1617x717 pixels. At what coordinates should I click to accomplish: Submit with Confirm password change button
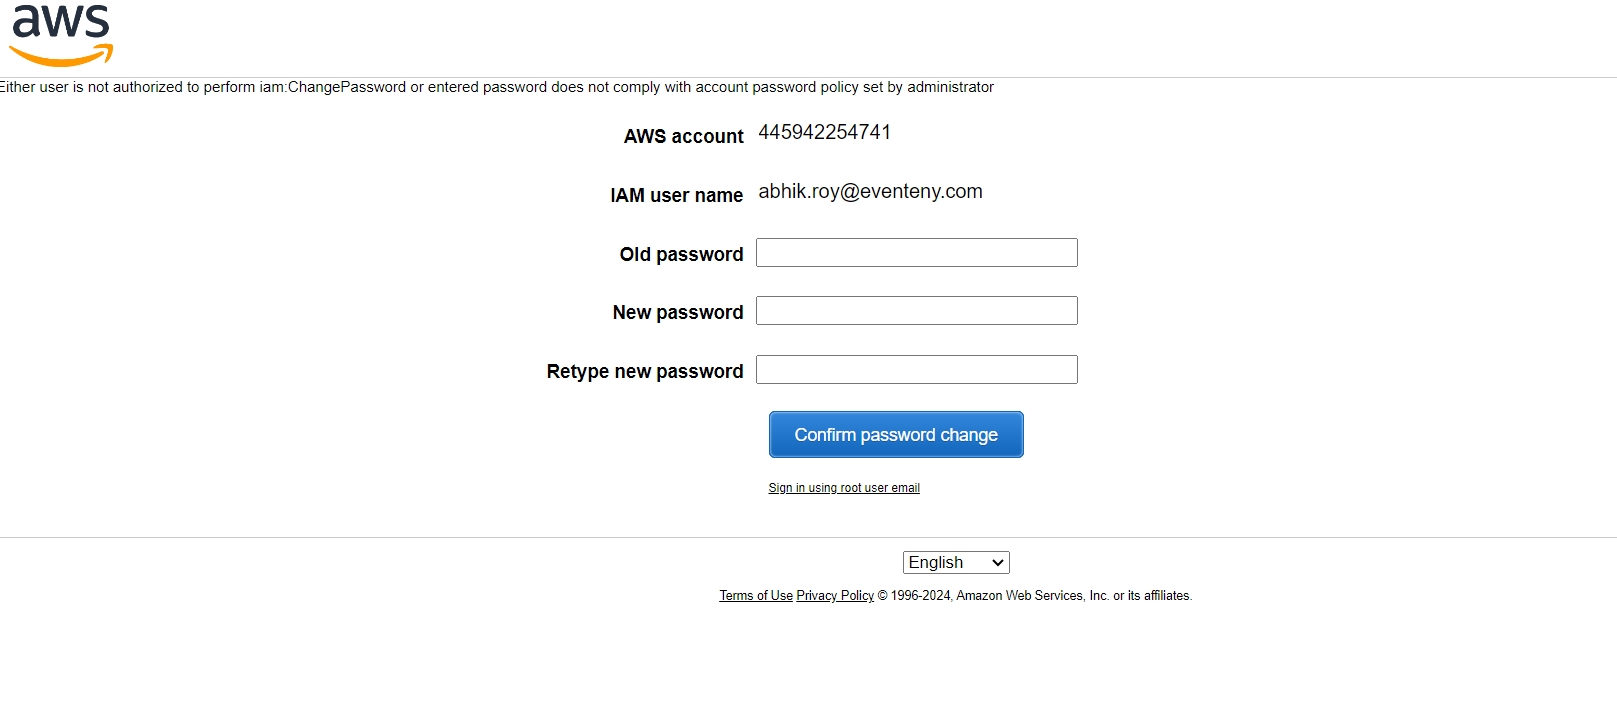click(896, 435)
